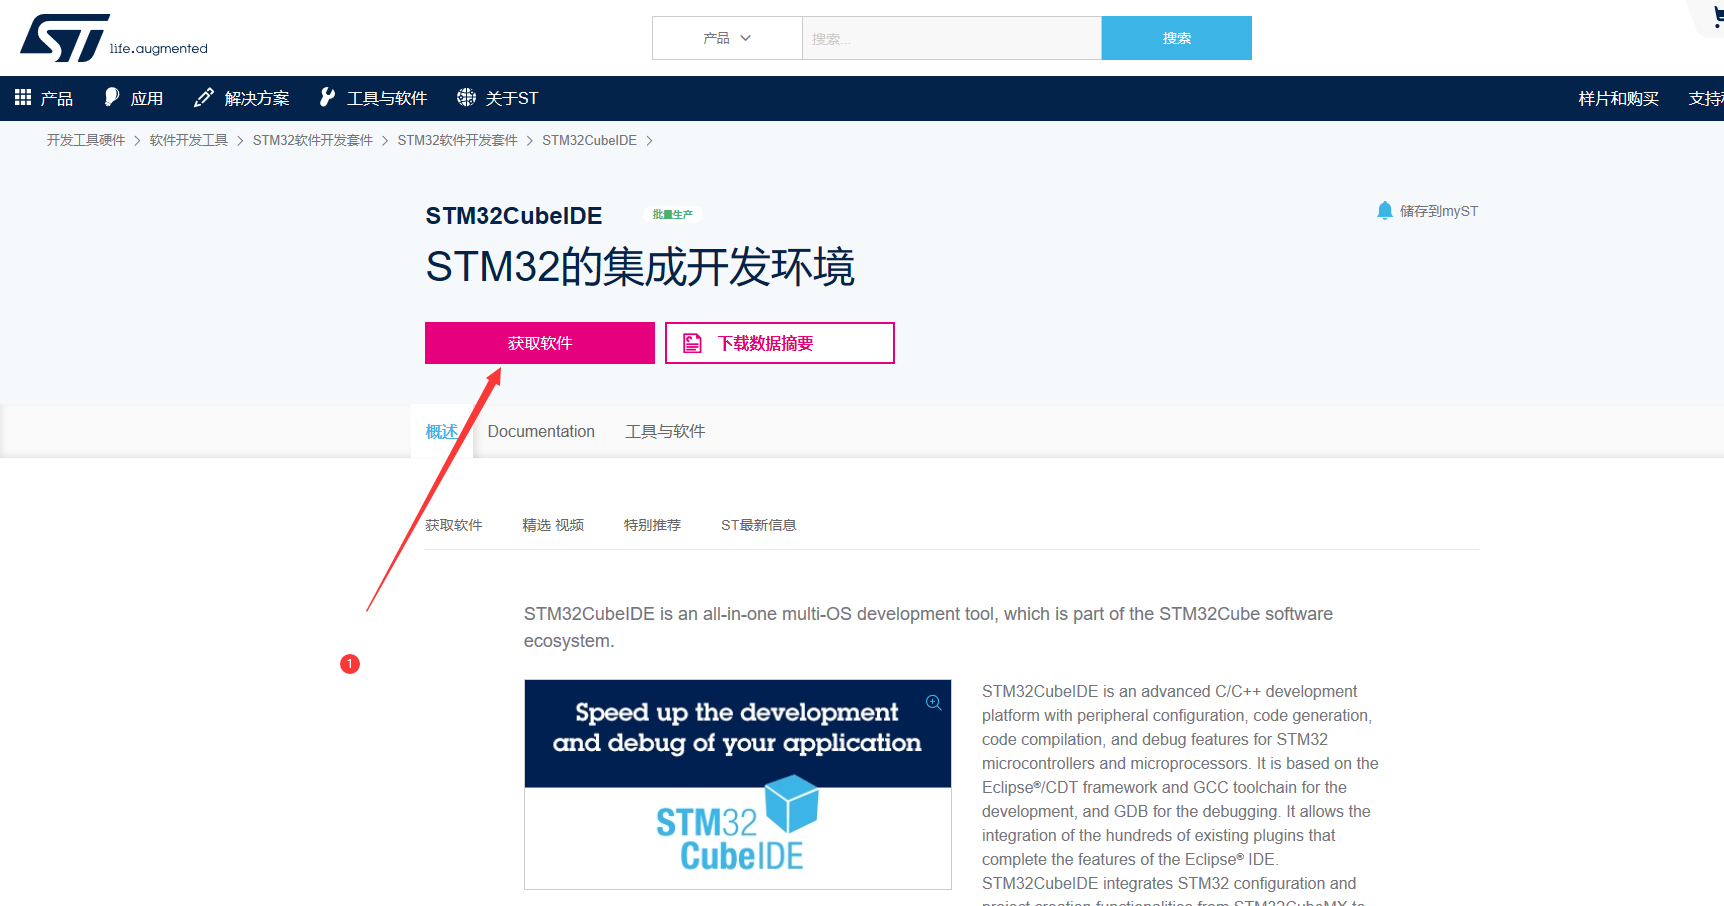Jump to 获取软件 section anchor
This screenshot has height=906, width=1724.
(454, 525)
